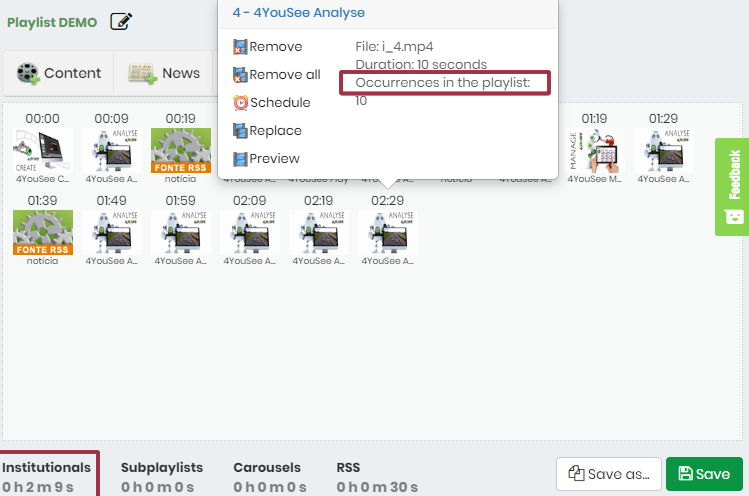Open the News tab

point(163,73)
